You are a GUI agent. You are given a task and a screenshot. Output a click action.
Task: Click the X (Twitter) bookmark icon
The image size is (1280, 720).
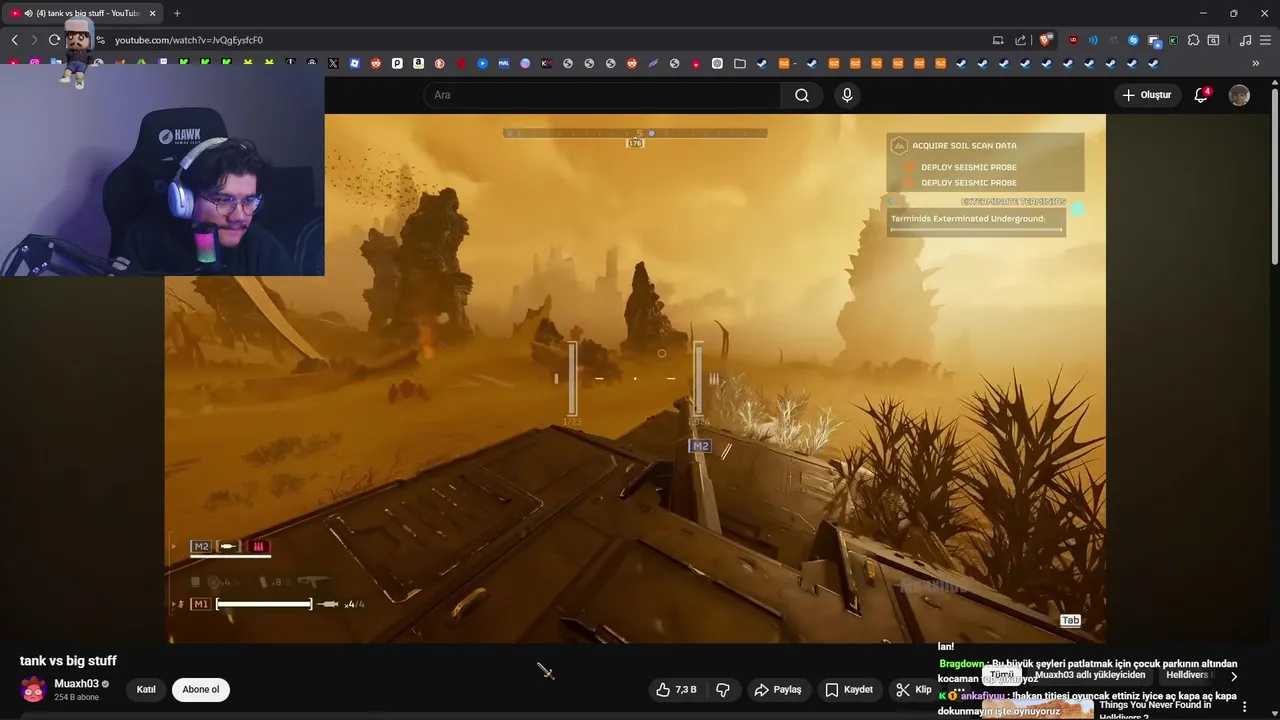pos(333,63)
